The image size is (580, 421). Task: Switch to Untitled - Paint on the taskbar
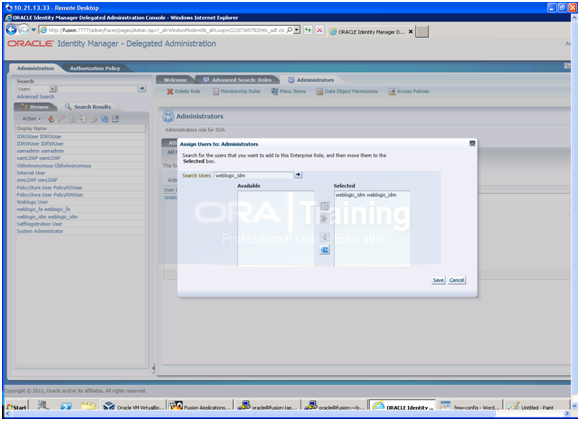click(x=536, y=407)
